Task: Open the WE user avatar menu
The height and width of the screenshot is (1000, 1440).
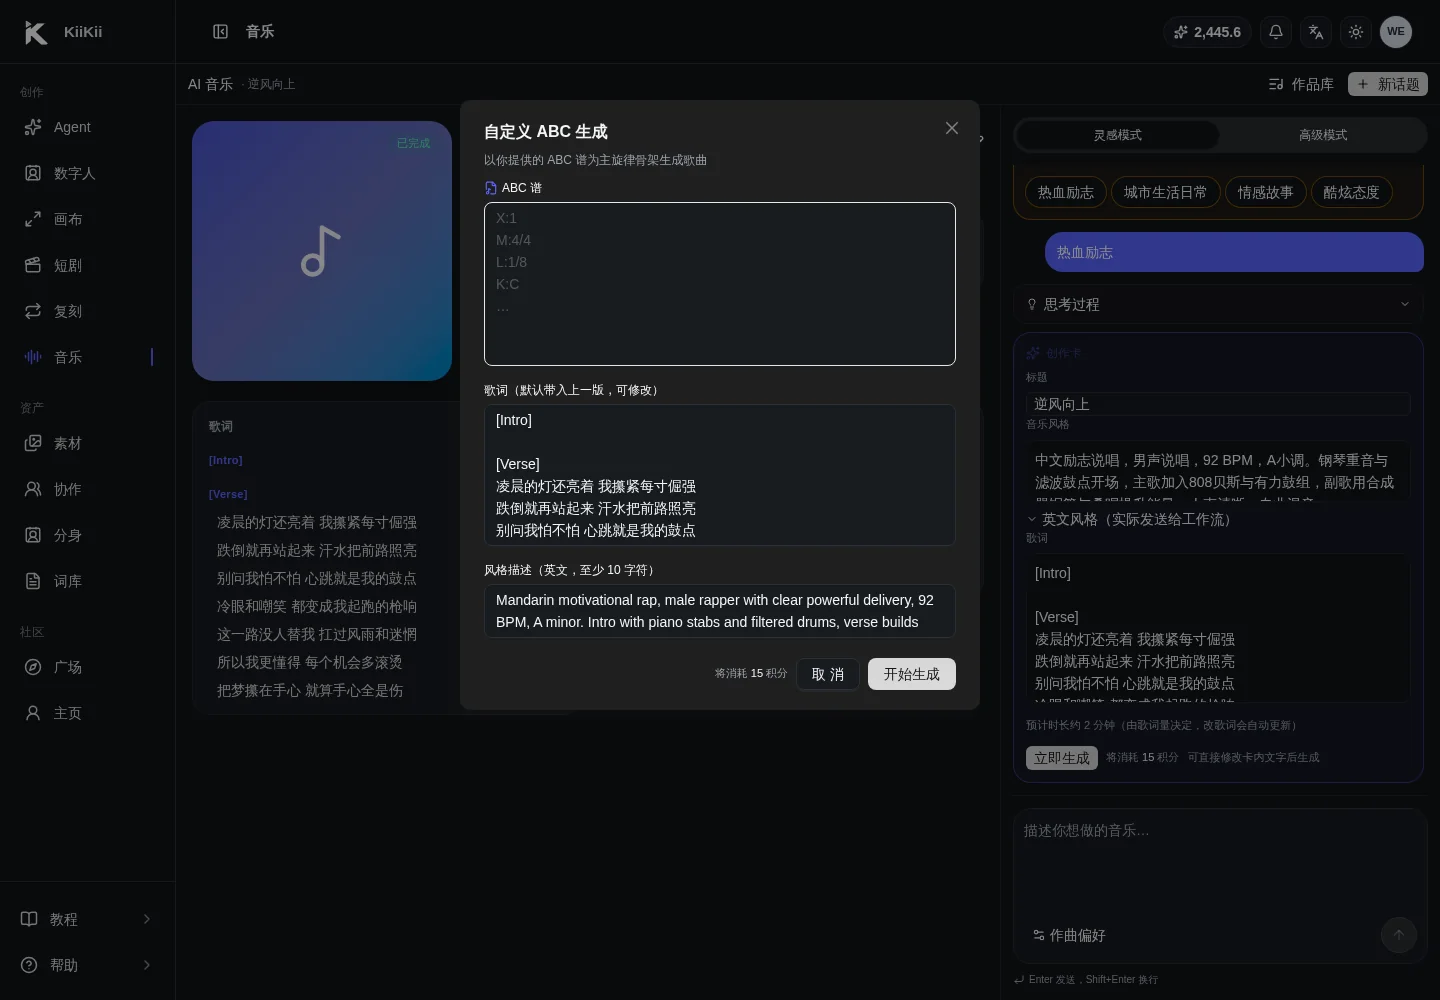Action: (x=1396, y=32)
